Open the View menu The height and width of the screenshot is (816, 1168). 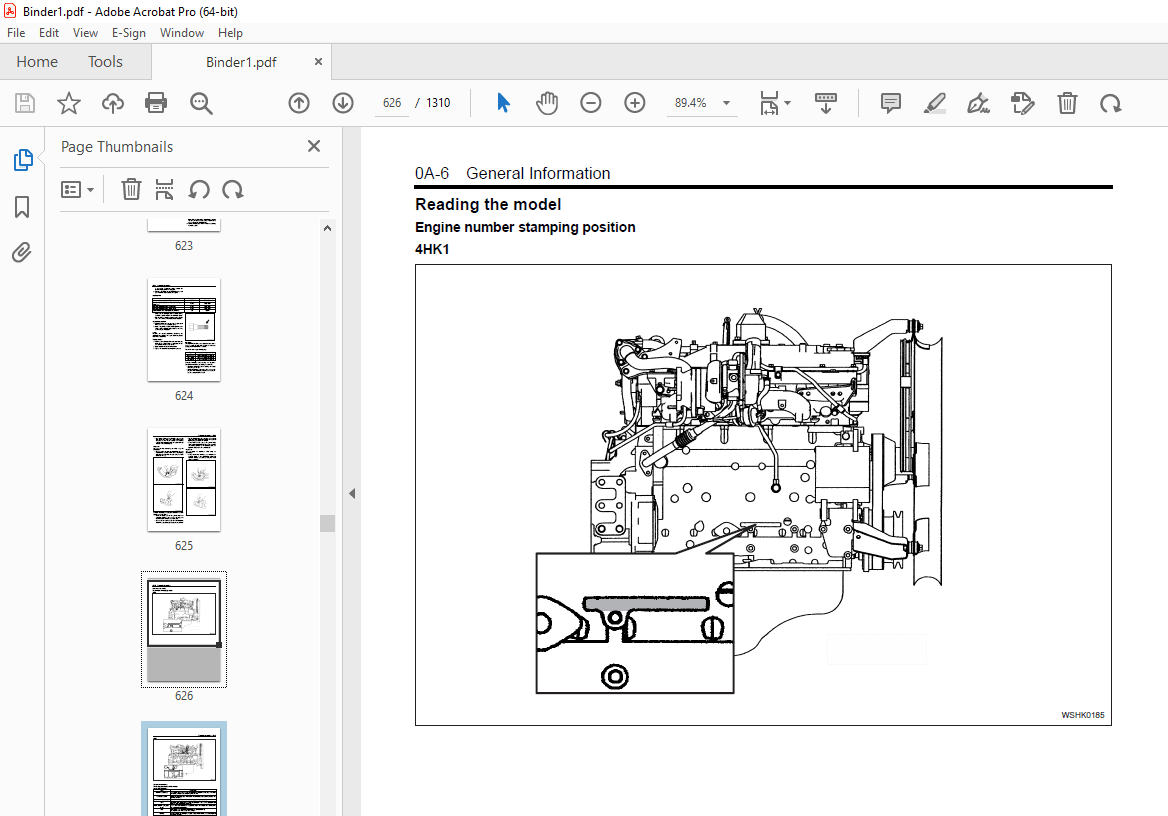[85, 33]
